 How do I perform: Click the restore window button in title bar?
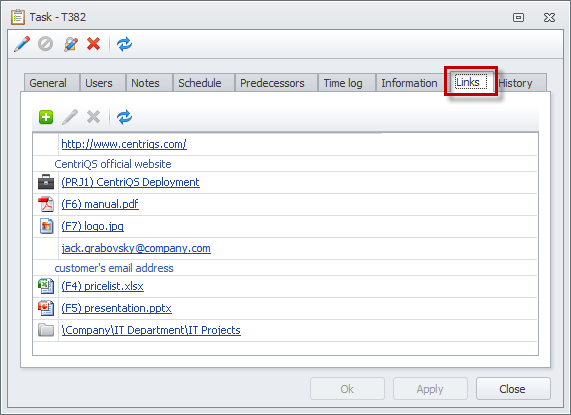(518, 17)
